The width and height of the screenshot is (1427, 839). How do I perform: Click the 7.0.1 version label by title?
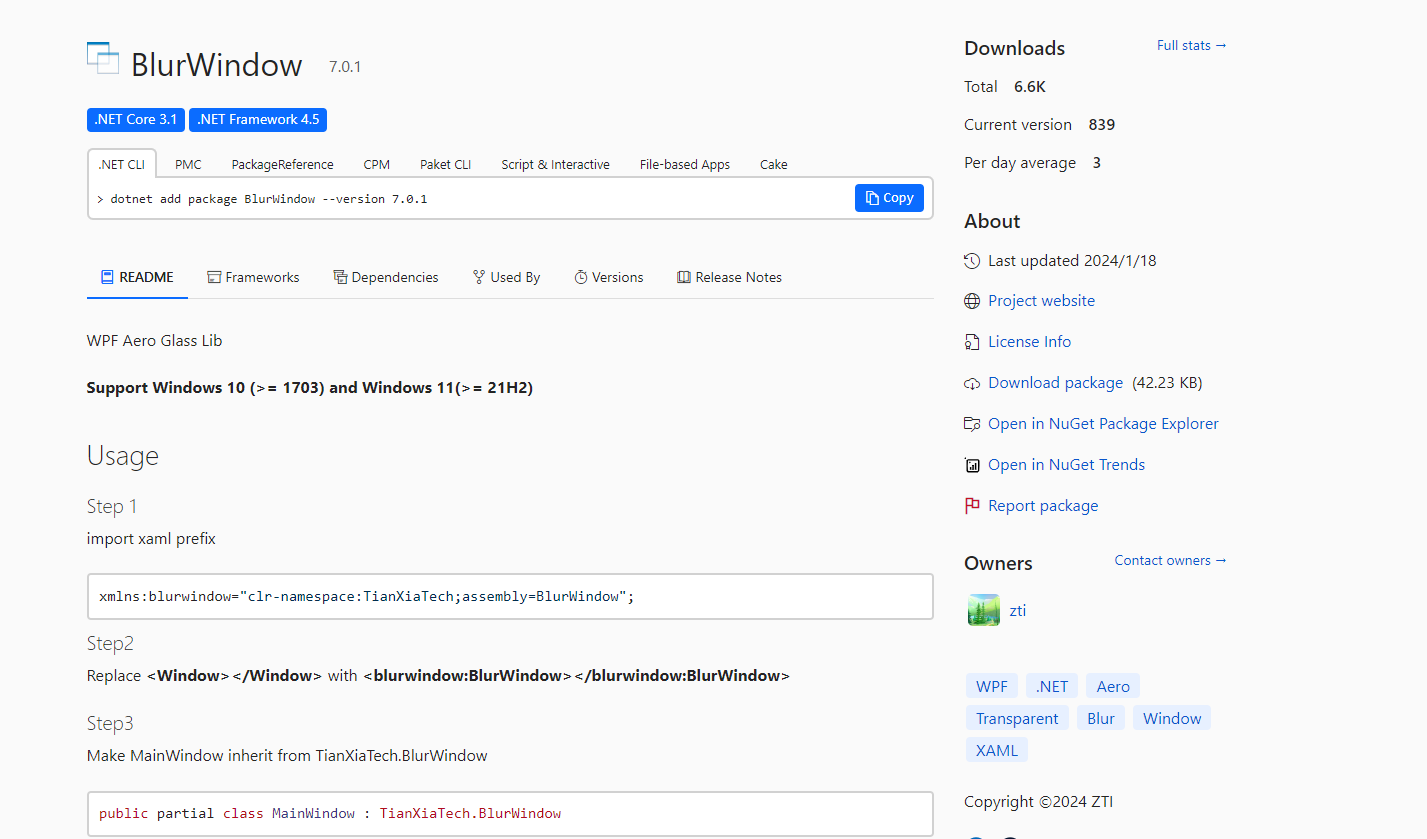tap(345, 67)
